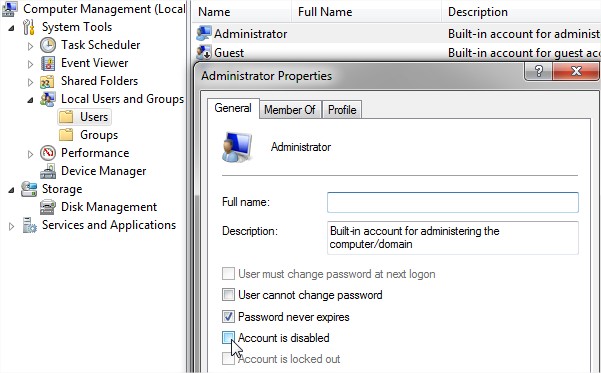
Task: Toggle the Account is disabled checkbox
Action: click(228, 338)
